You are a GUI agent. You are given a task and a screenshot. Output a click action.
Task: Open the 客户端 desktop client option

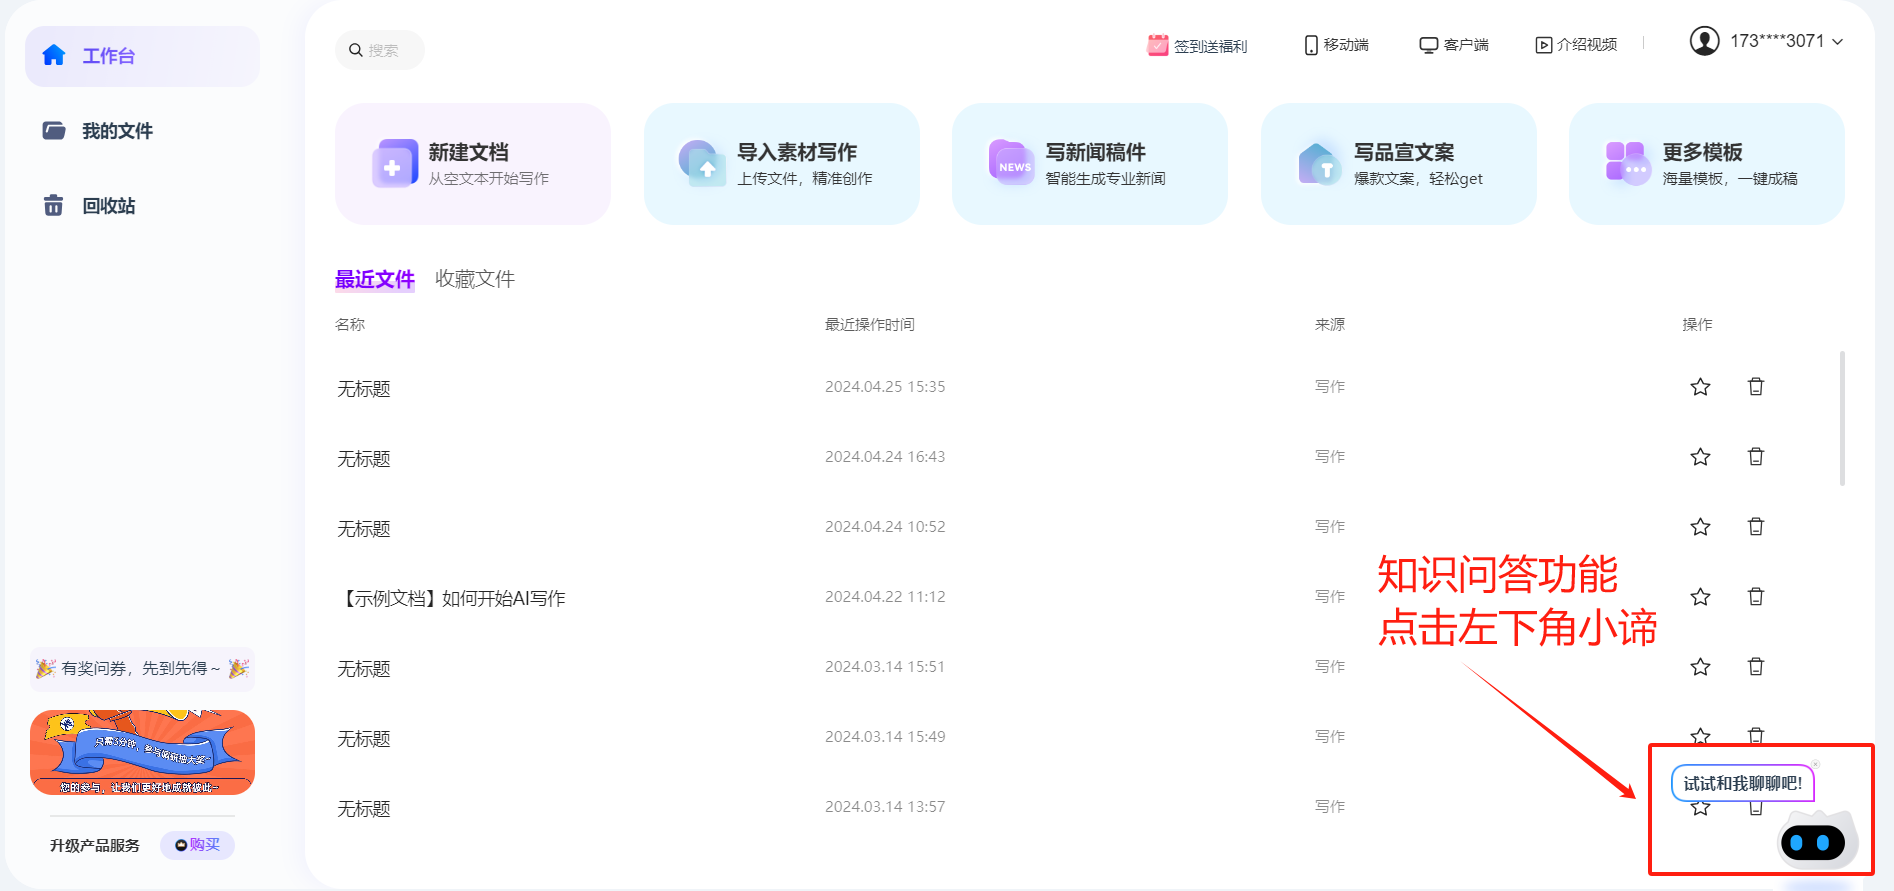(x=1454, y=45)
